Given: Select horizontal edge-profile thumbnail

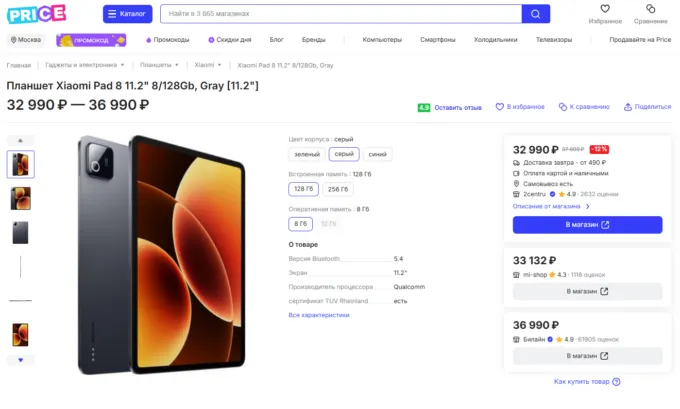Looking at the screenshot, I should [20, 300].
